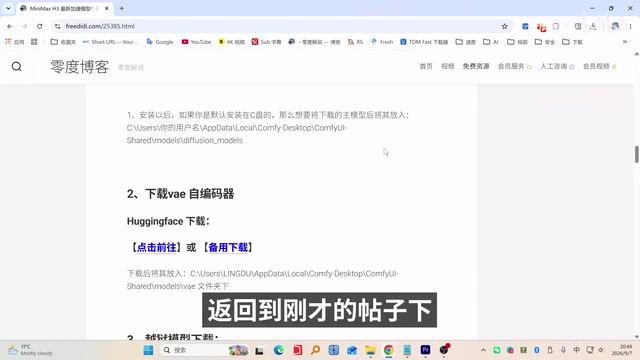The width and height of the screenshot is (640, 360).
Task: Show hidden system tray icons
Action: click(x=483, y=350)
